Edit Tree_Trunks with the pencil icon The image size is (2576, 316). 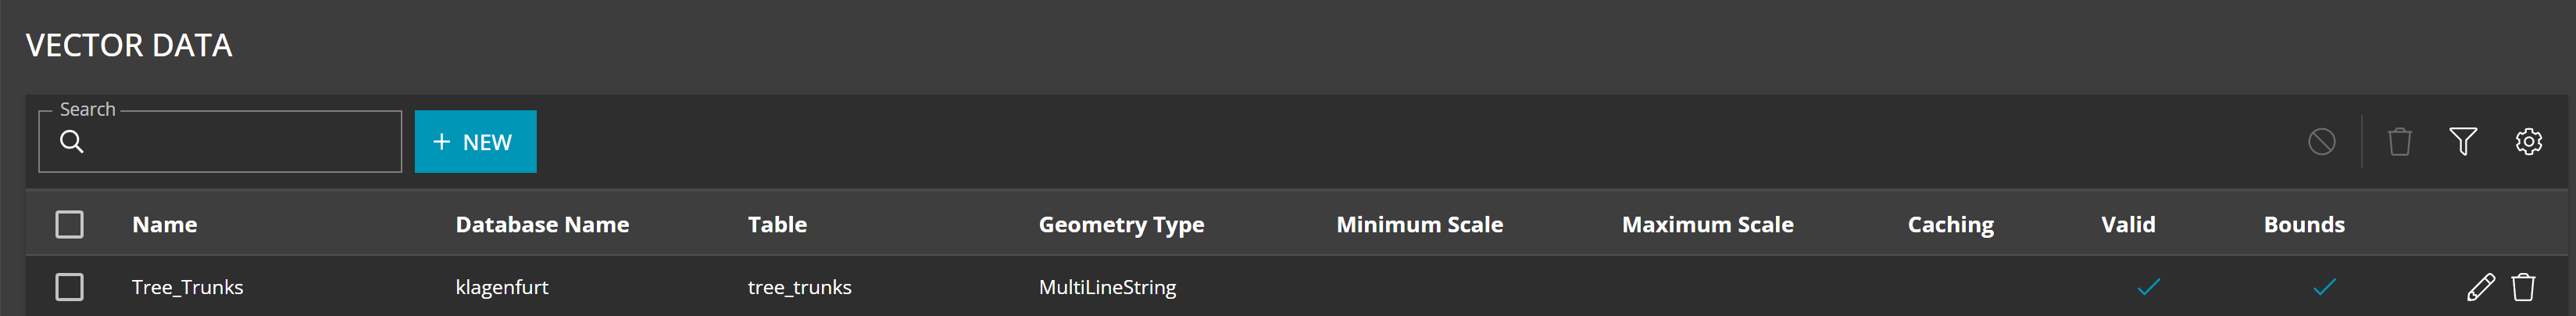coord(2481,287)
